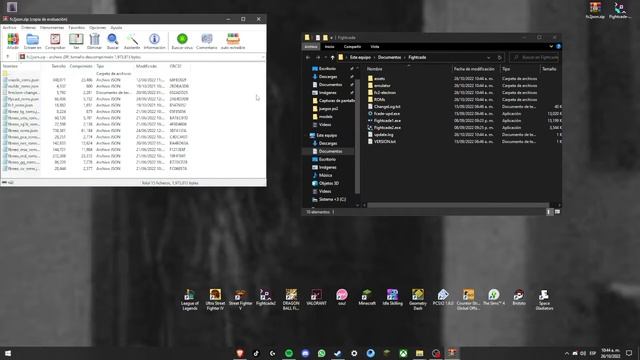Click the Buscar magnifier icon in WinRAR
This screenshot has height=360, width=640.
click(x=113, y=41)
